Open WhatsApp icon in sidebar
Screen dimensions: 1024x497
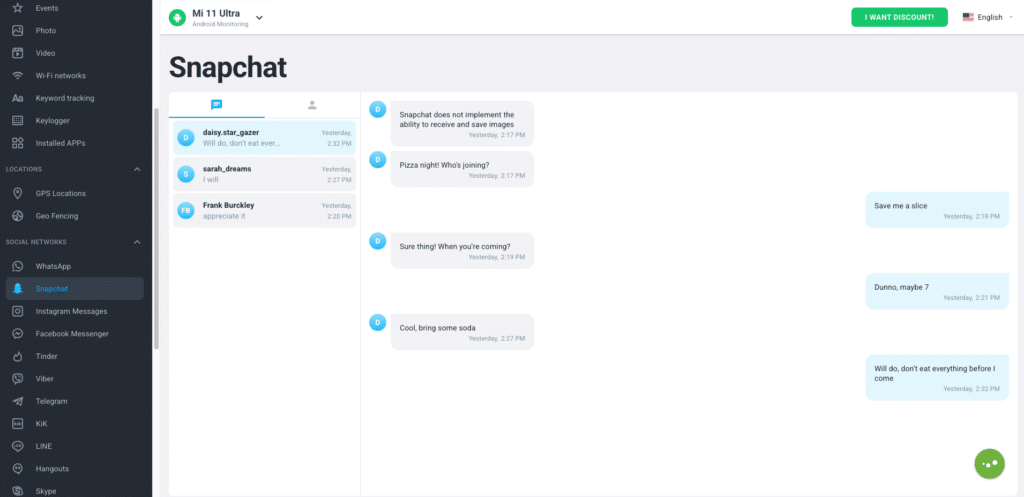click(x=17, y=266)
